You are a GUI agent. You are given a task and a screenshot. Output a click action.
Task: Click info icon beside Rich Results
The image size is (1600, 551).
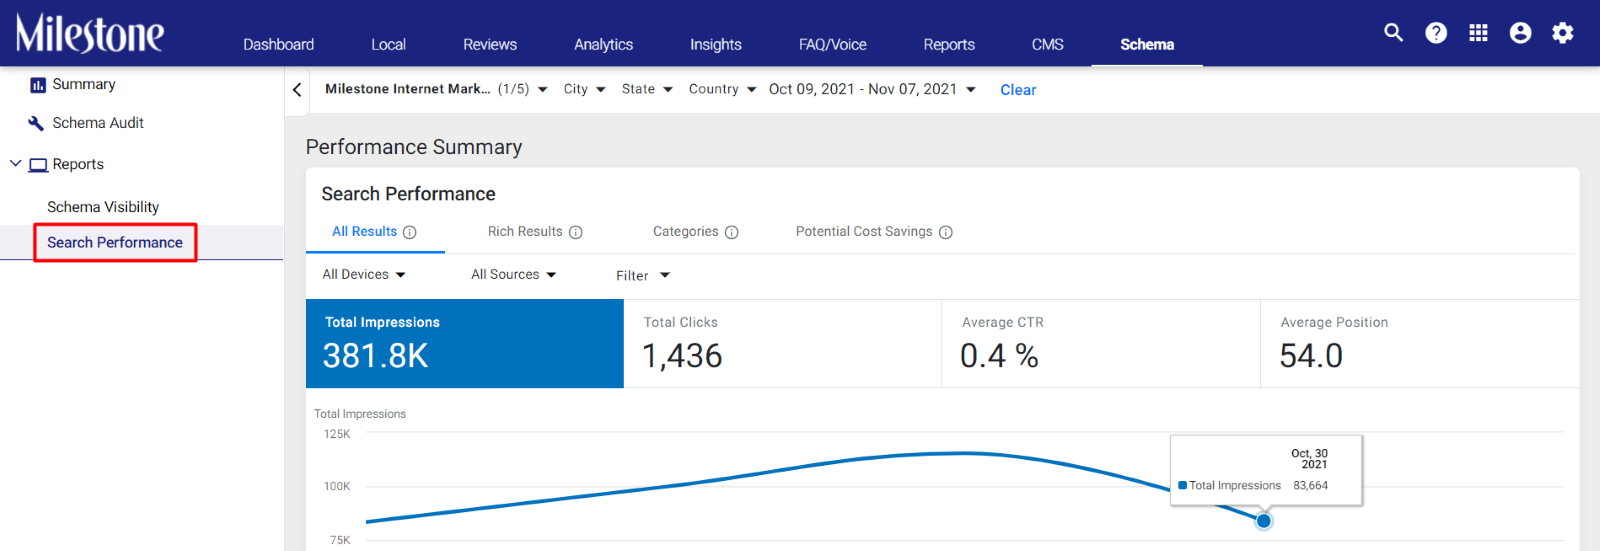pos(576,232)
